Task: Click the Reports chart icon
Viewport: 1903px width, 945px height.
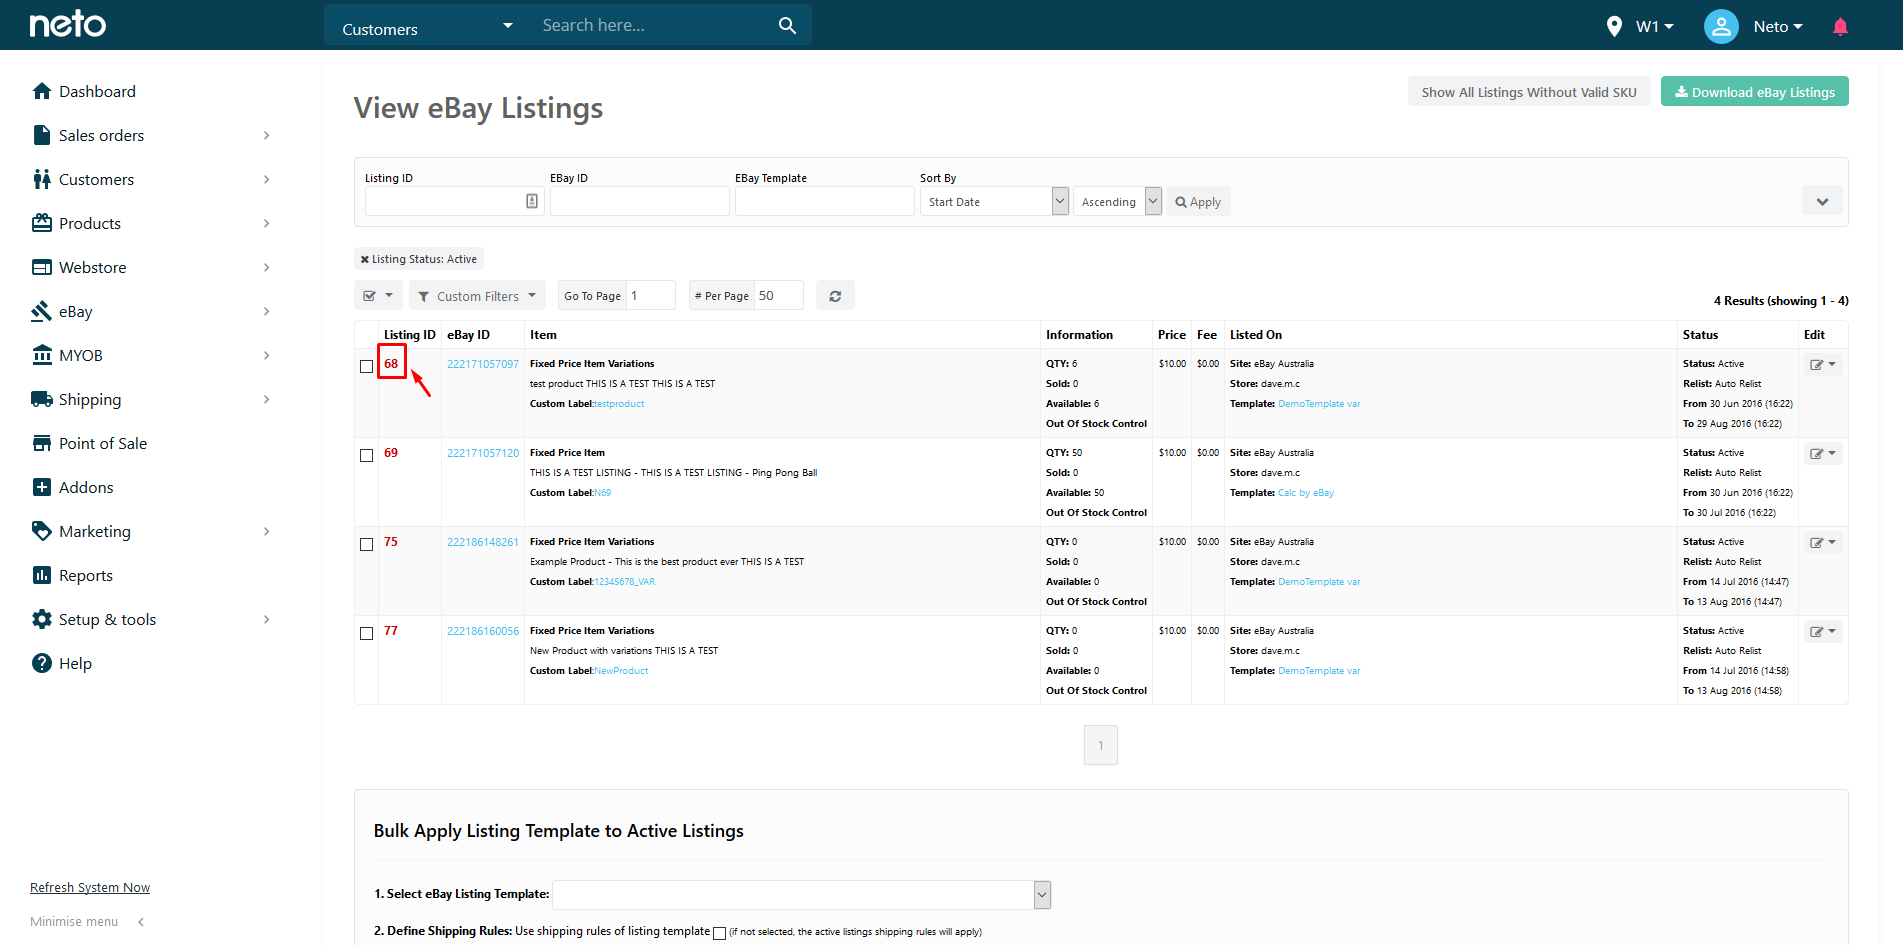Action: (41, 575)
